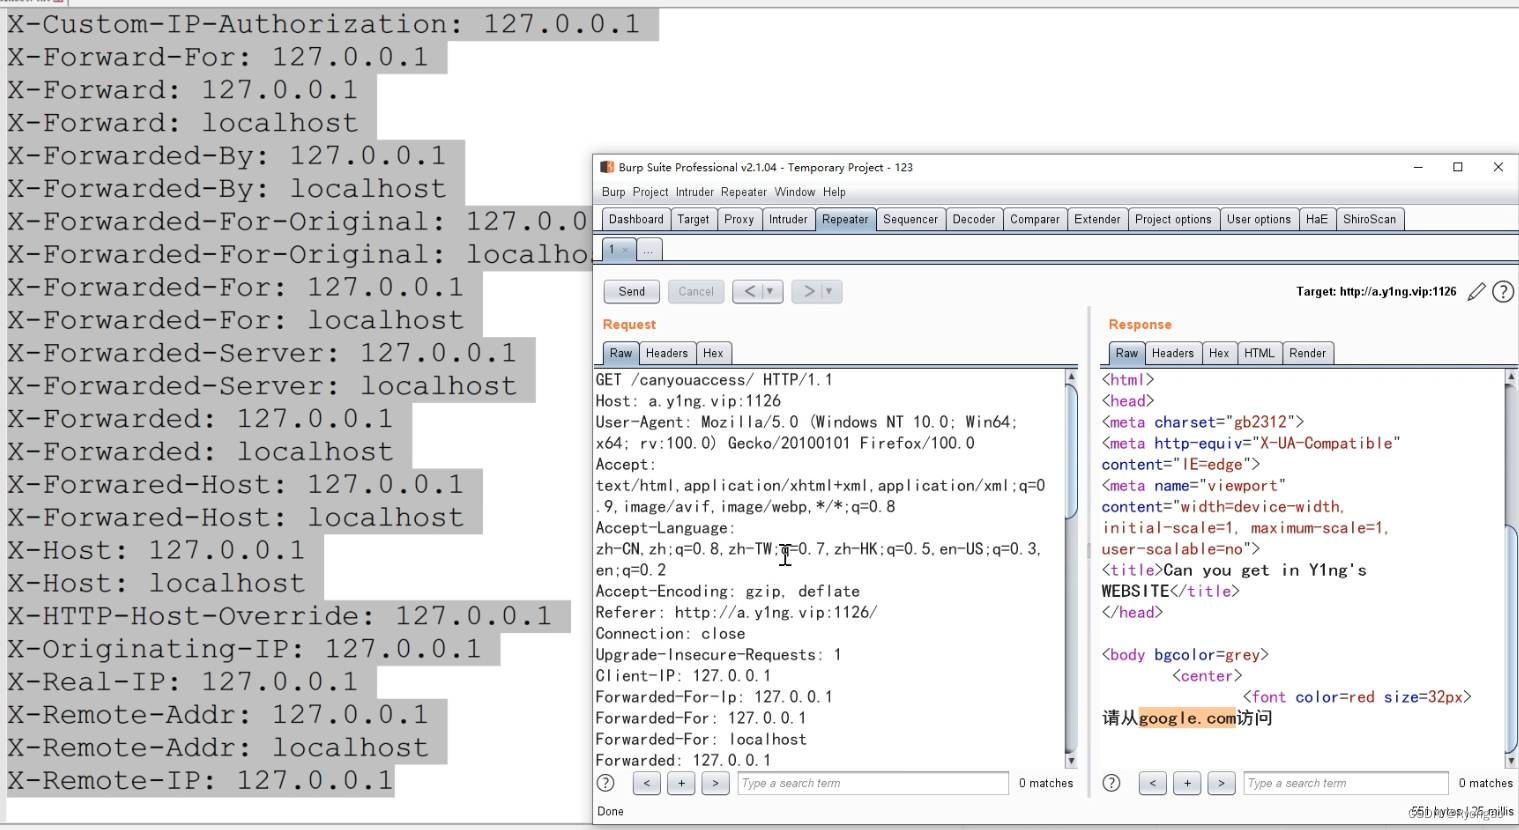Click X-Real-IP line in background text
1519x830 pixels.
(182, 682)
